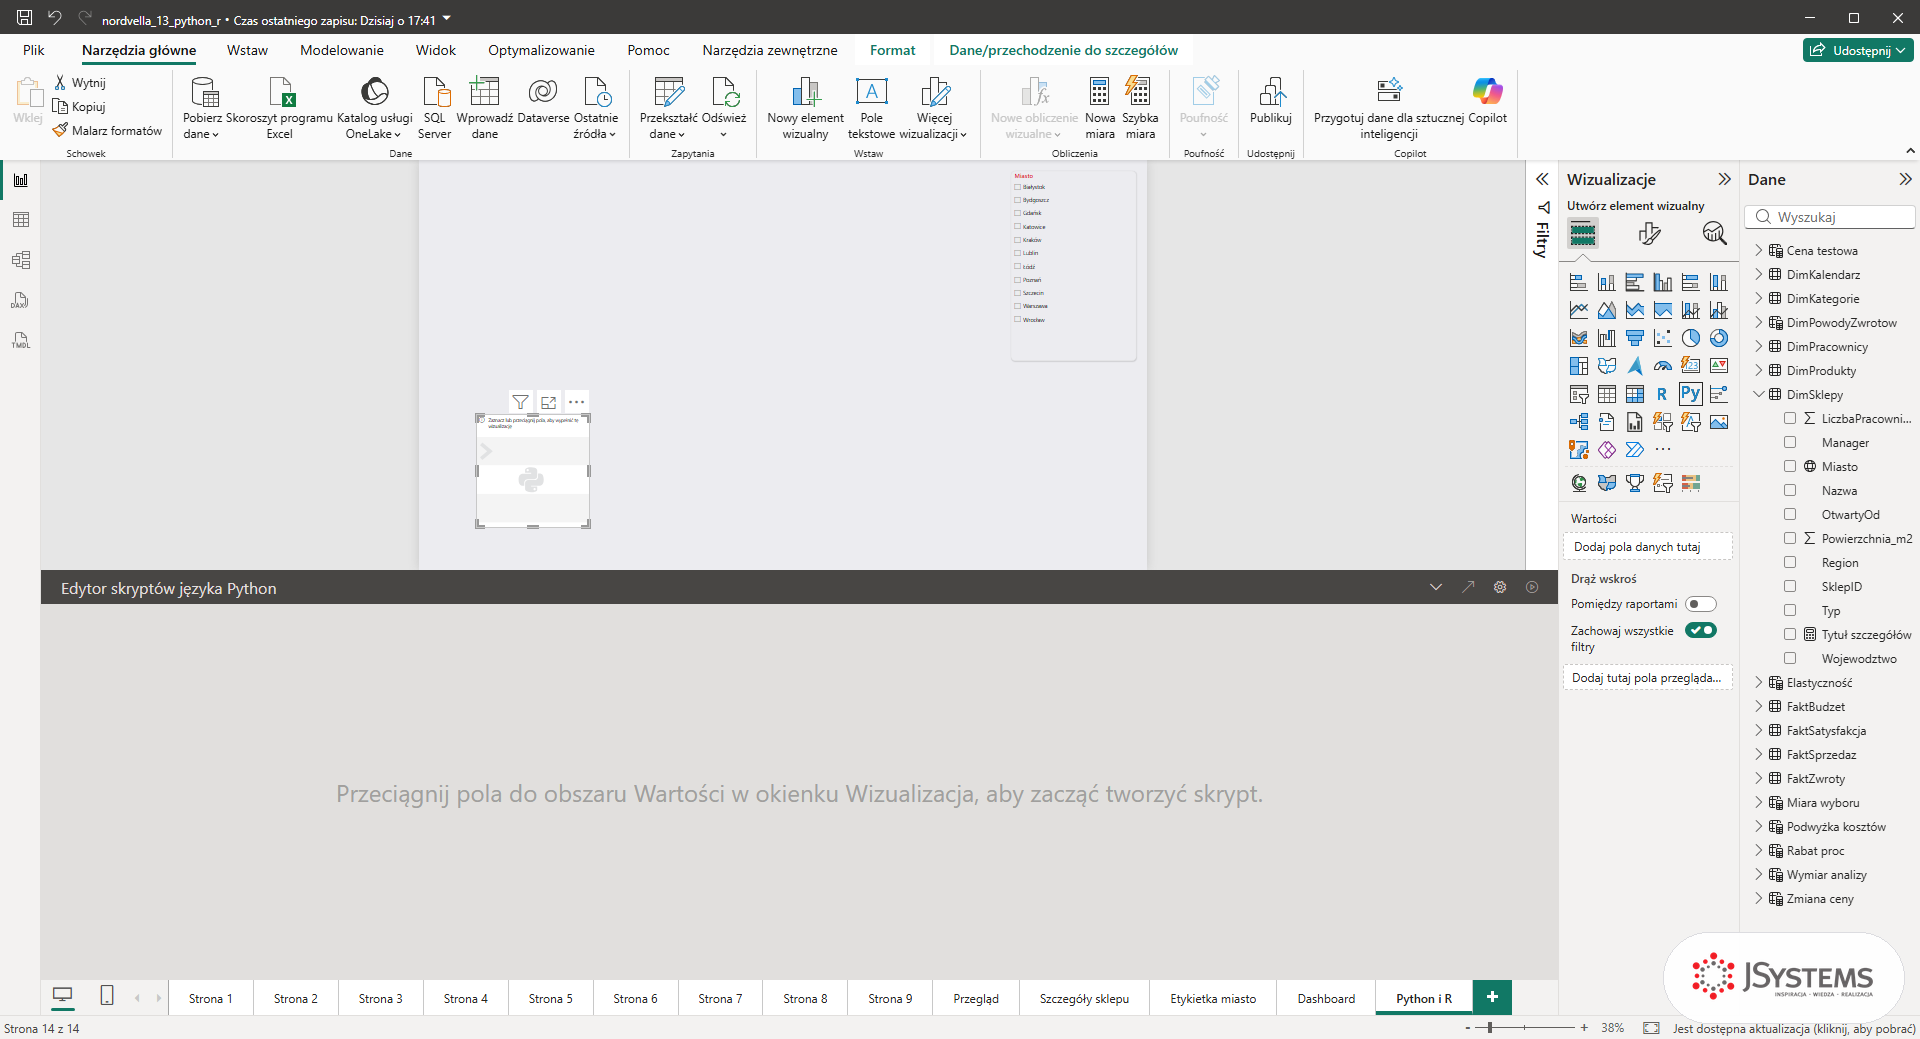Click the visual's focus mode icon
The image size is (1920, 1039).
click(x=548, y=402)
